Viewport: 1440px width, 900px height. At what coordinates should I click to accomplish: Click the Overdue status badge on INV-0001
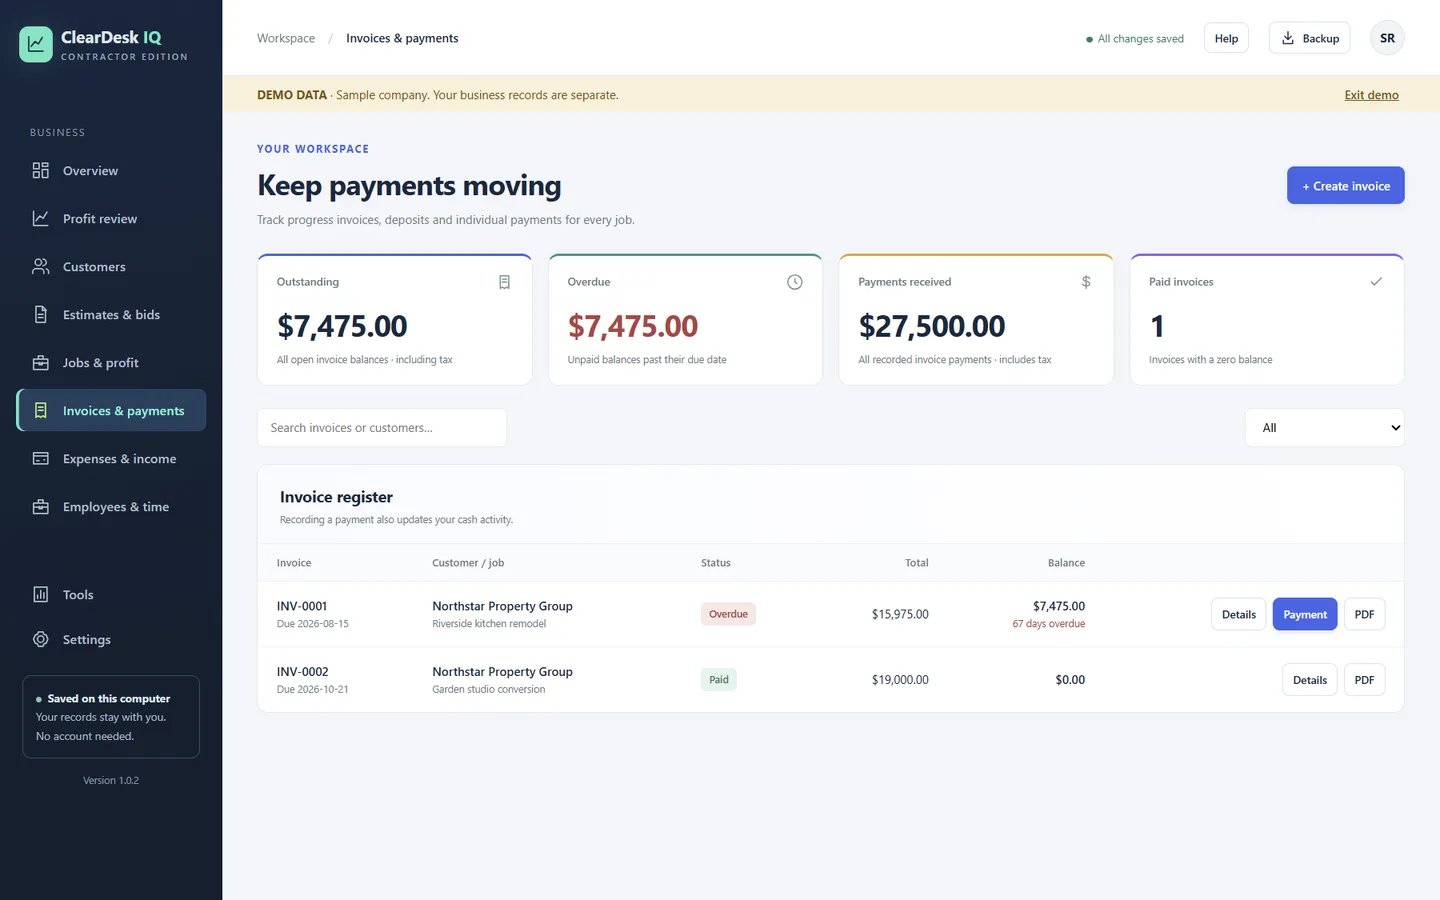728,614
